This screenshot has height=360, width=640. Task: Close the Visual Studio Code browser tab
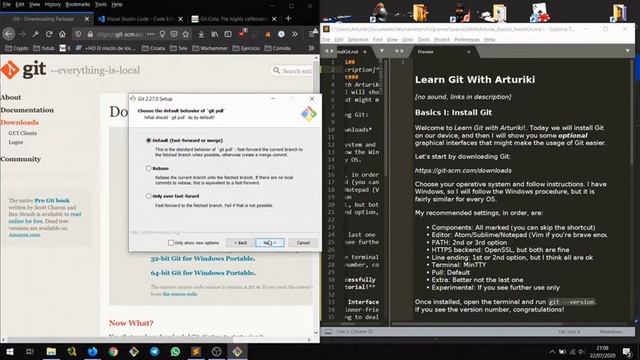click(180, 19)
